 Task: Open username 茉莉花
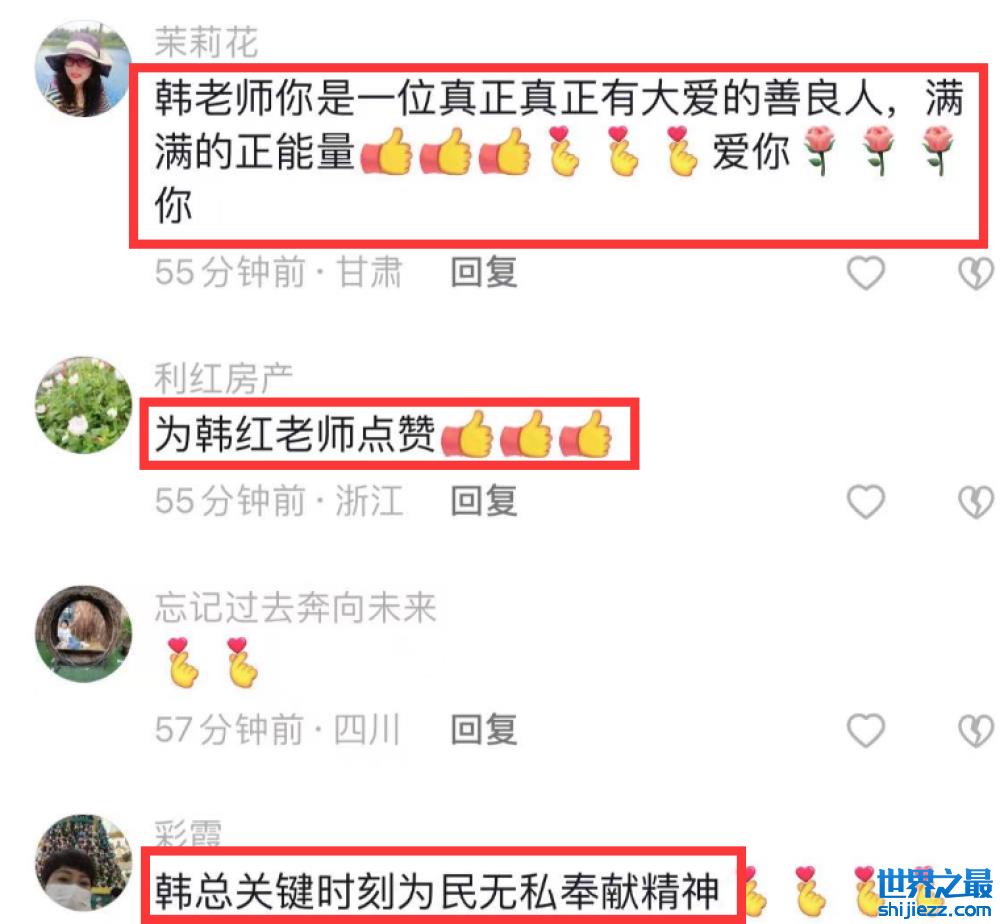[x=206, y=43]
